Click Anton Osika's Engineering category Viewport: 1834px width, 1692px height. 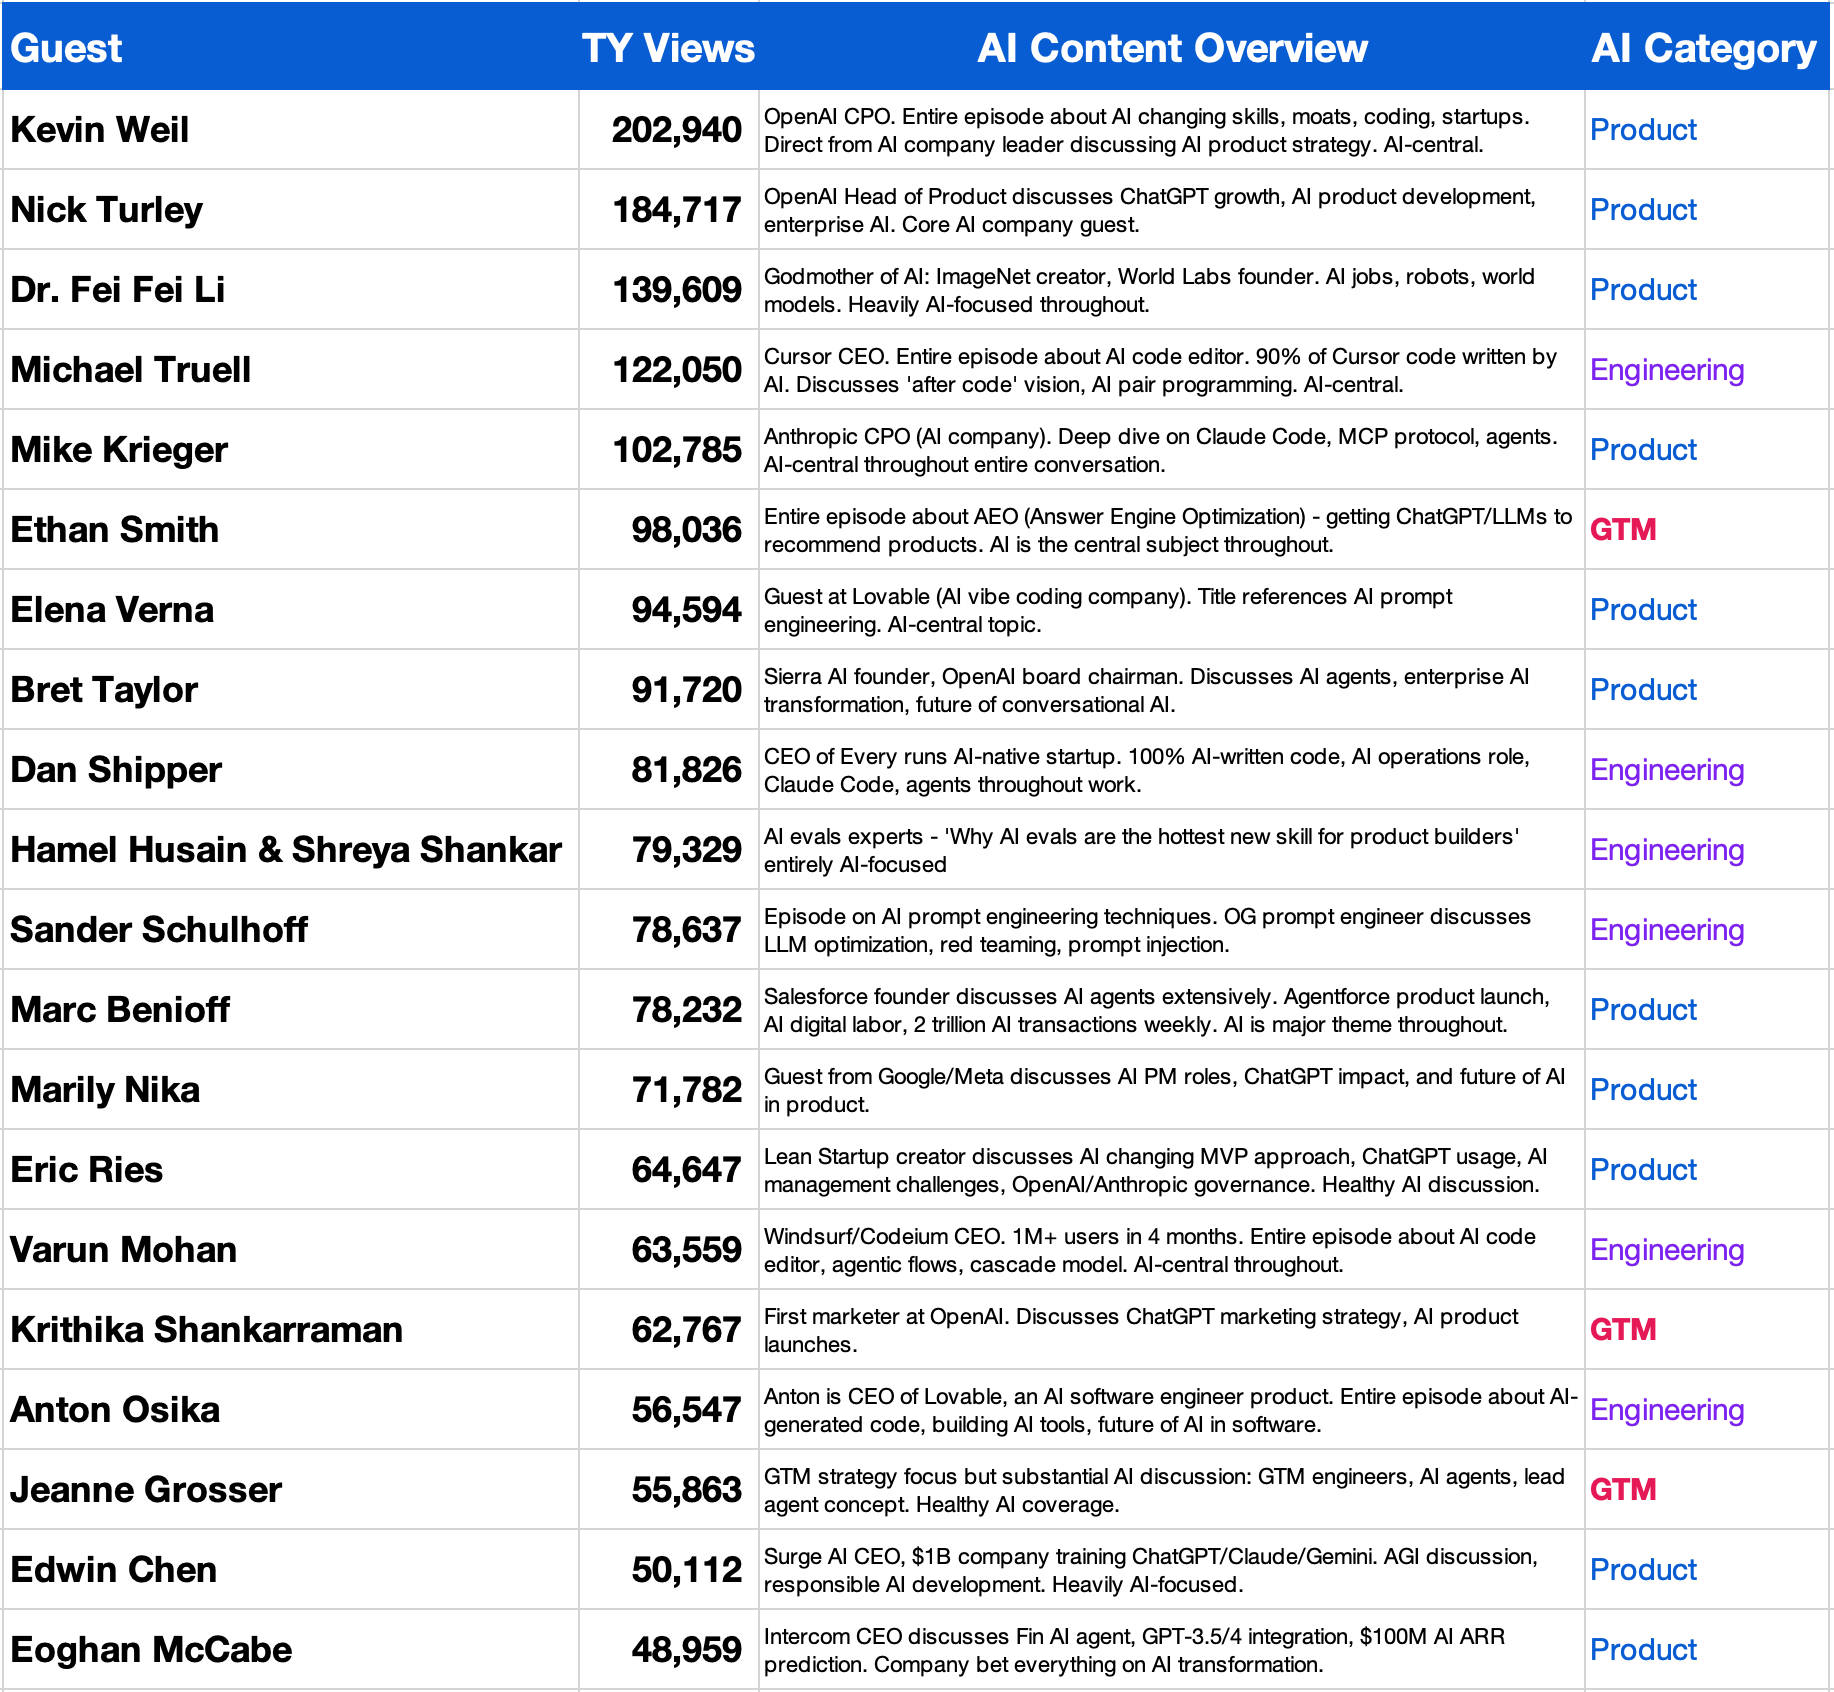click(x=1667, y=1410)
